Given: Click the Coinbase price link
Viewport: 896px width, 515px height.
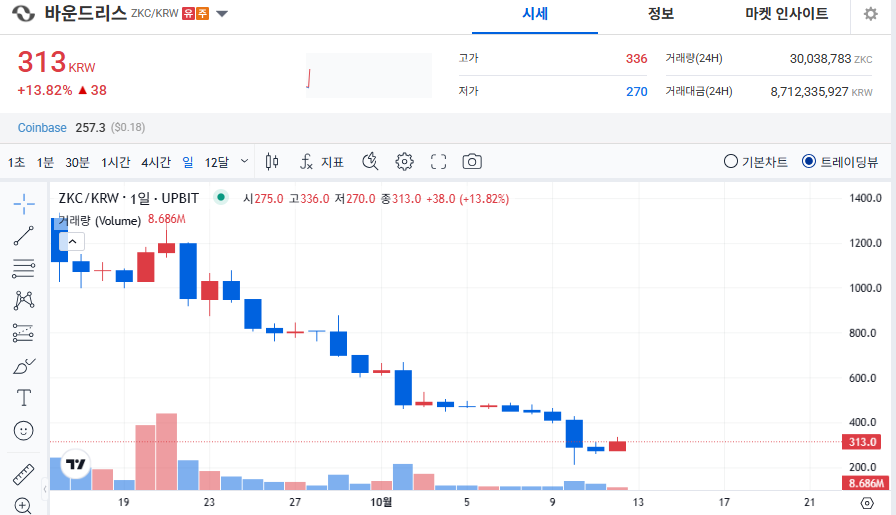Looking at the screenshot, I should (x=42, y=127).
